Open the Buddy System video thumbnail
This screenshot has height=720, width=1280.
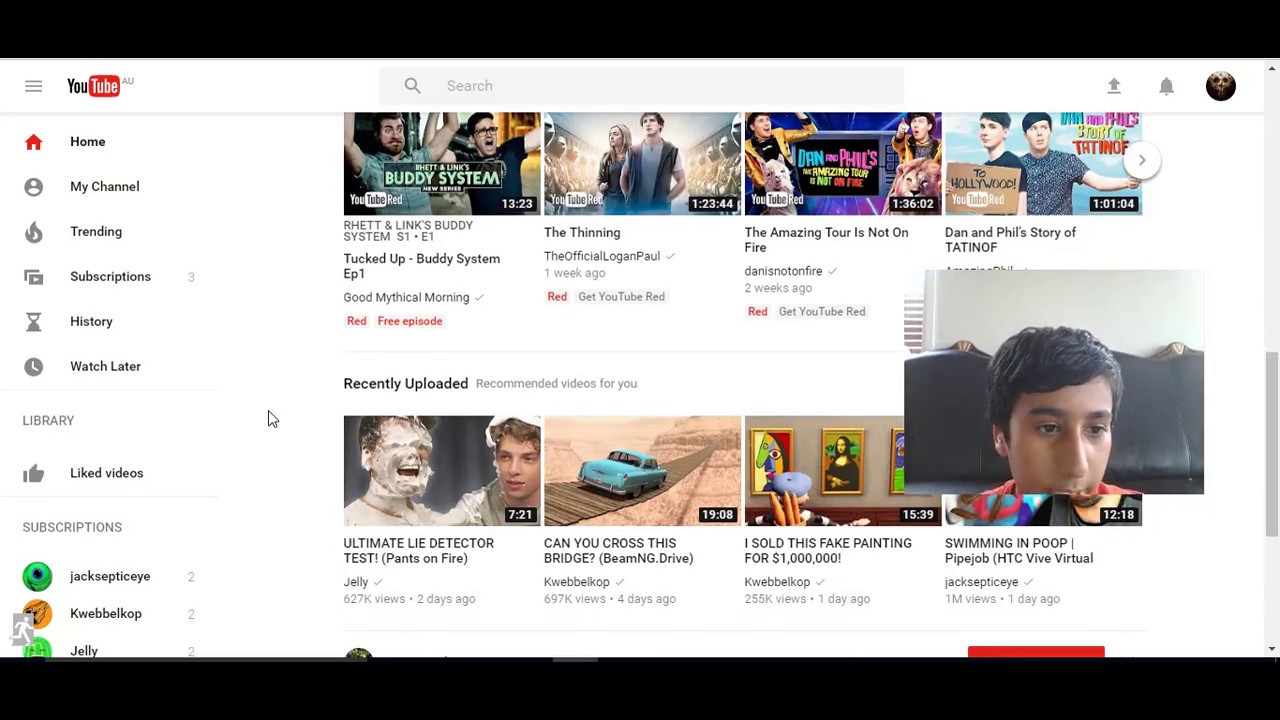click(x=442, y=163)
